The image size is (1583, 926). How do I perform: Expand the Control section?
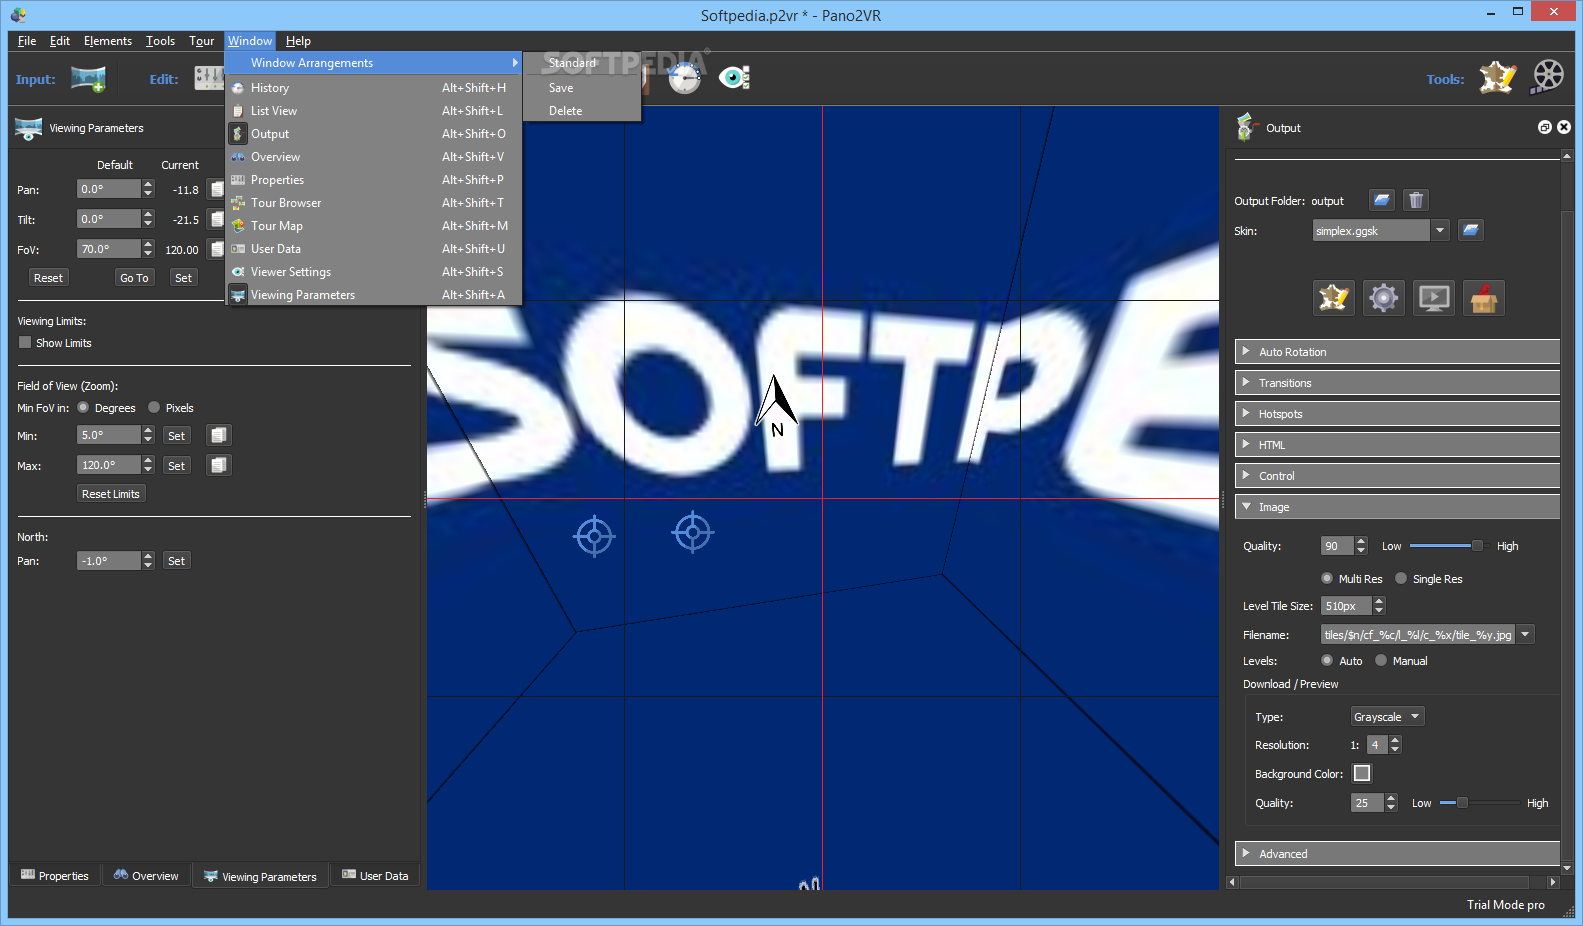click(x=1397, y=476)
